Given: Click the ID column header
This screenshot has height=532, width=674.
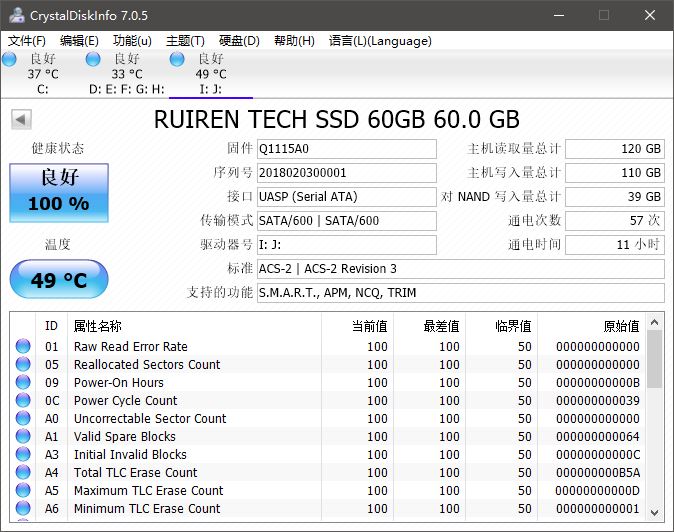Looking at the screenshot, I should tap(51, 326).
